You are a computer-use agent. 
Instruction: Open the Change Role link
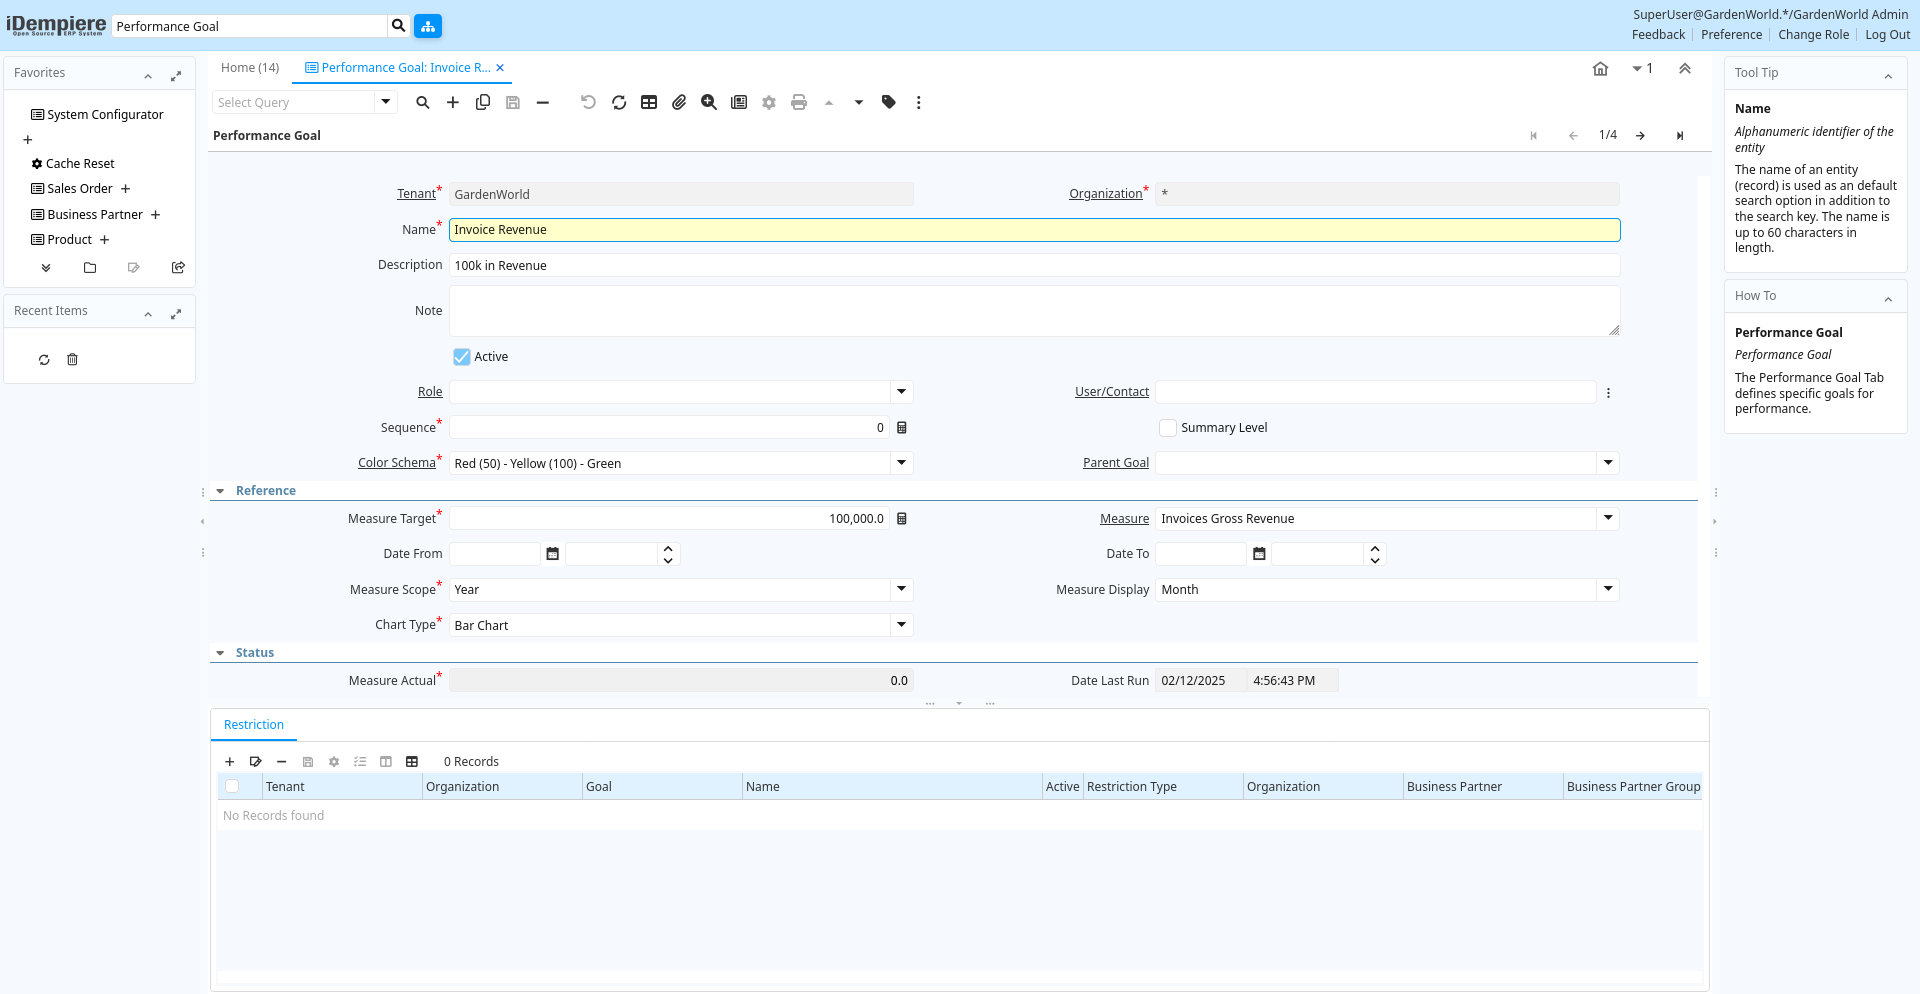point(1813,35)
